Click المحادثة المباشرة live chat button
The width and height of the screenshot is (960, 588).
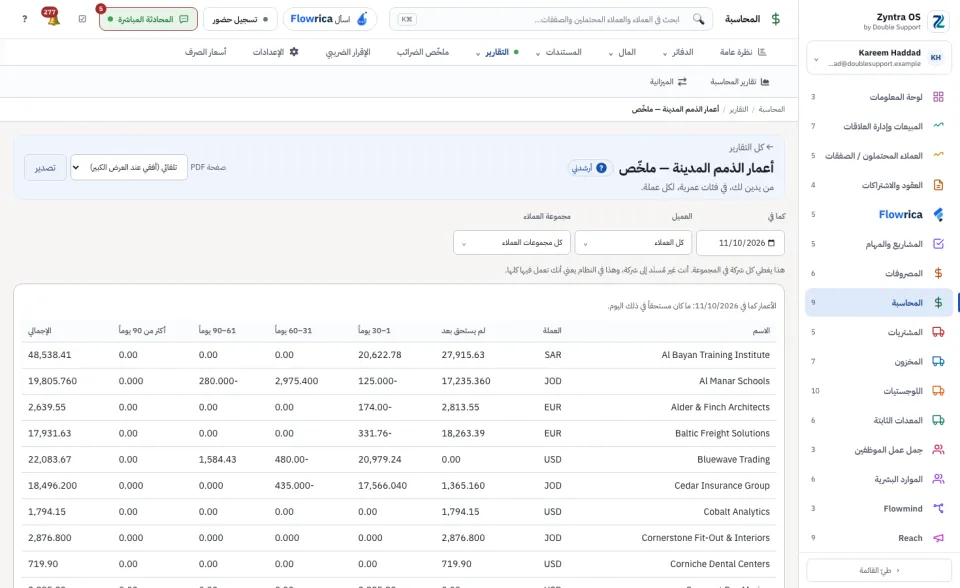point(148,19)
